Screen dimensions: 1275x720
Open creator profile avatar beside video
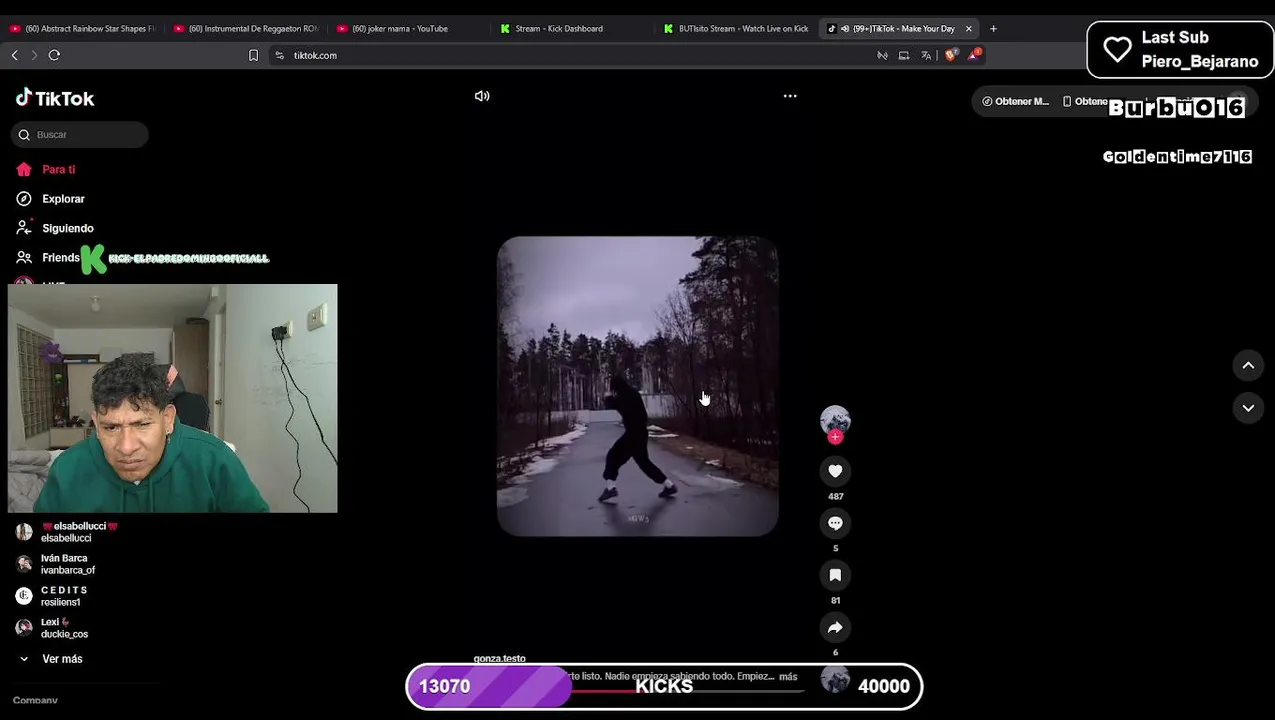pos(835,419)
